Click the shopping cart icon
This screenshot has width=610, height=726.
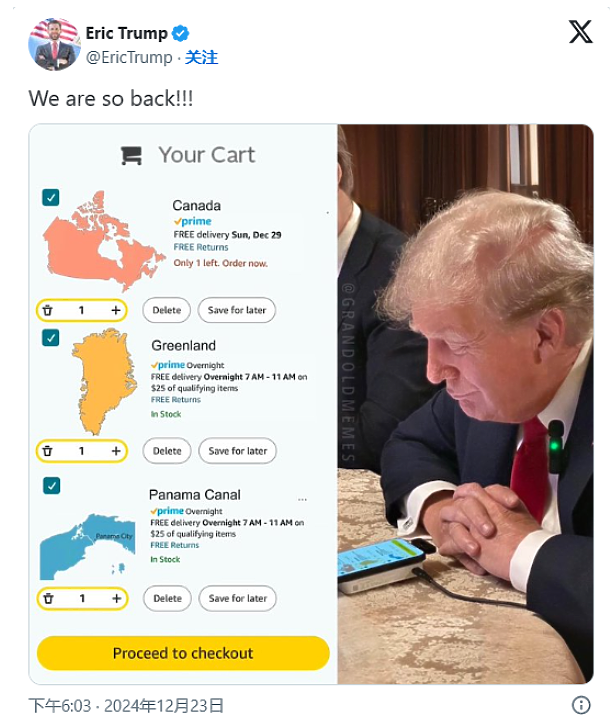point(131,156)
